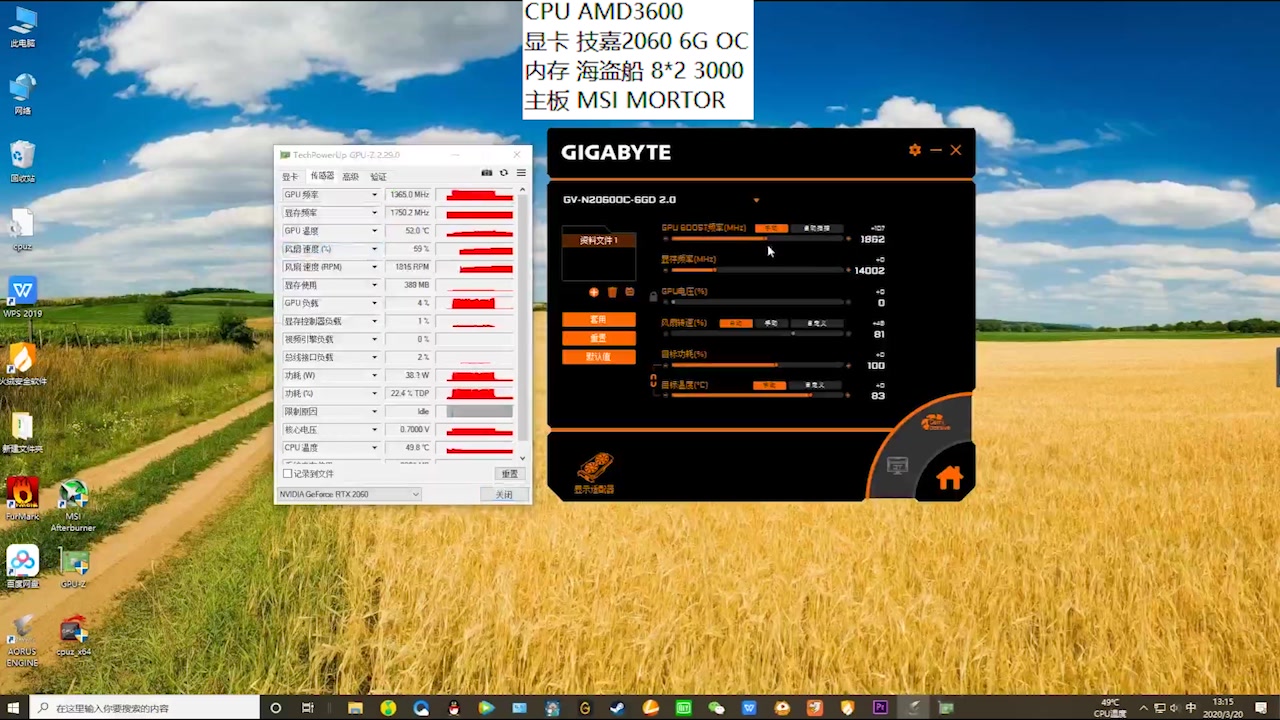This screenshot has width=1280, height=720.
Task: Expand the GPU 温度 sensor dropdown arrow
Action: [375, 231]
